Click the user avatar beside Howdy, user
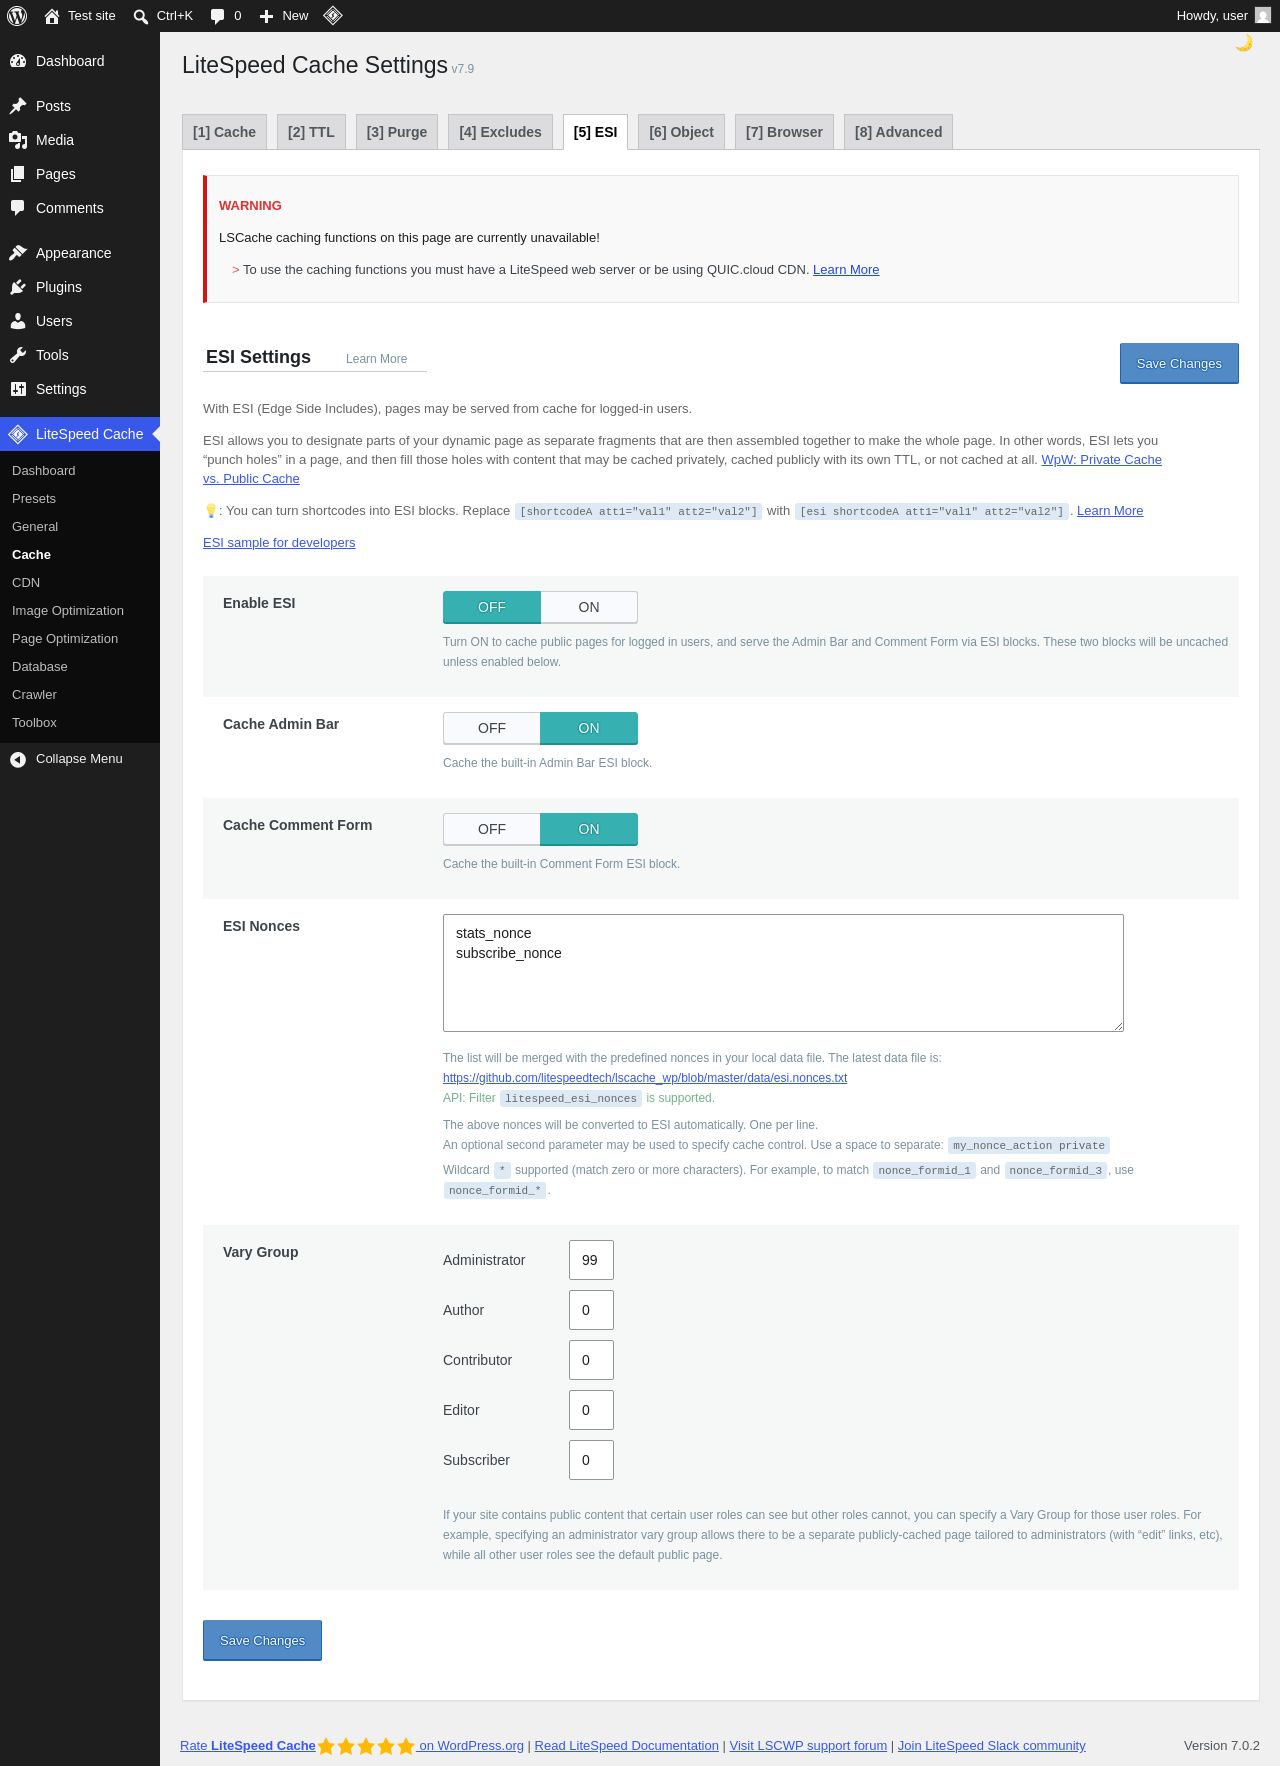 click(1263, 15)
